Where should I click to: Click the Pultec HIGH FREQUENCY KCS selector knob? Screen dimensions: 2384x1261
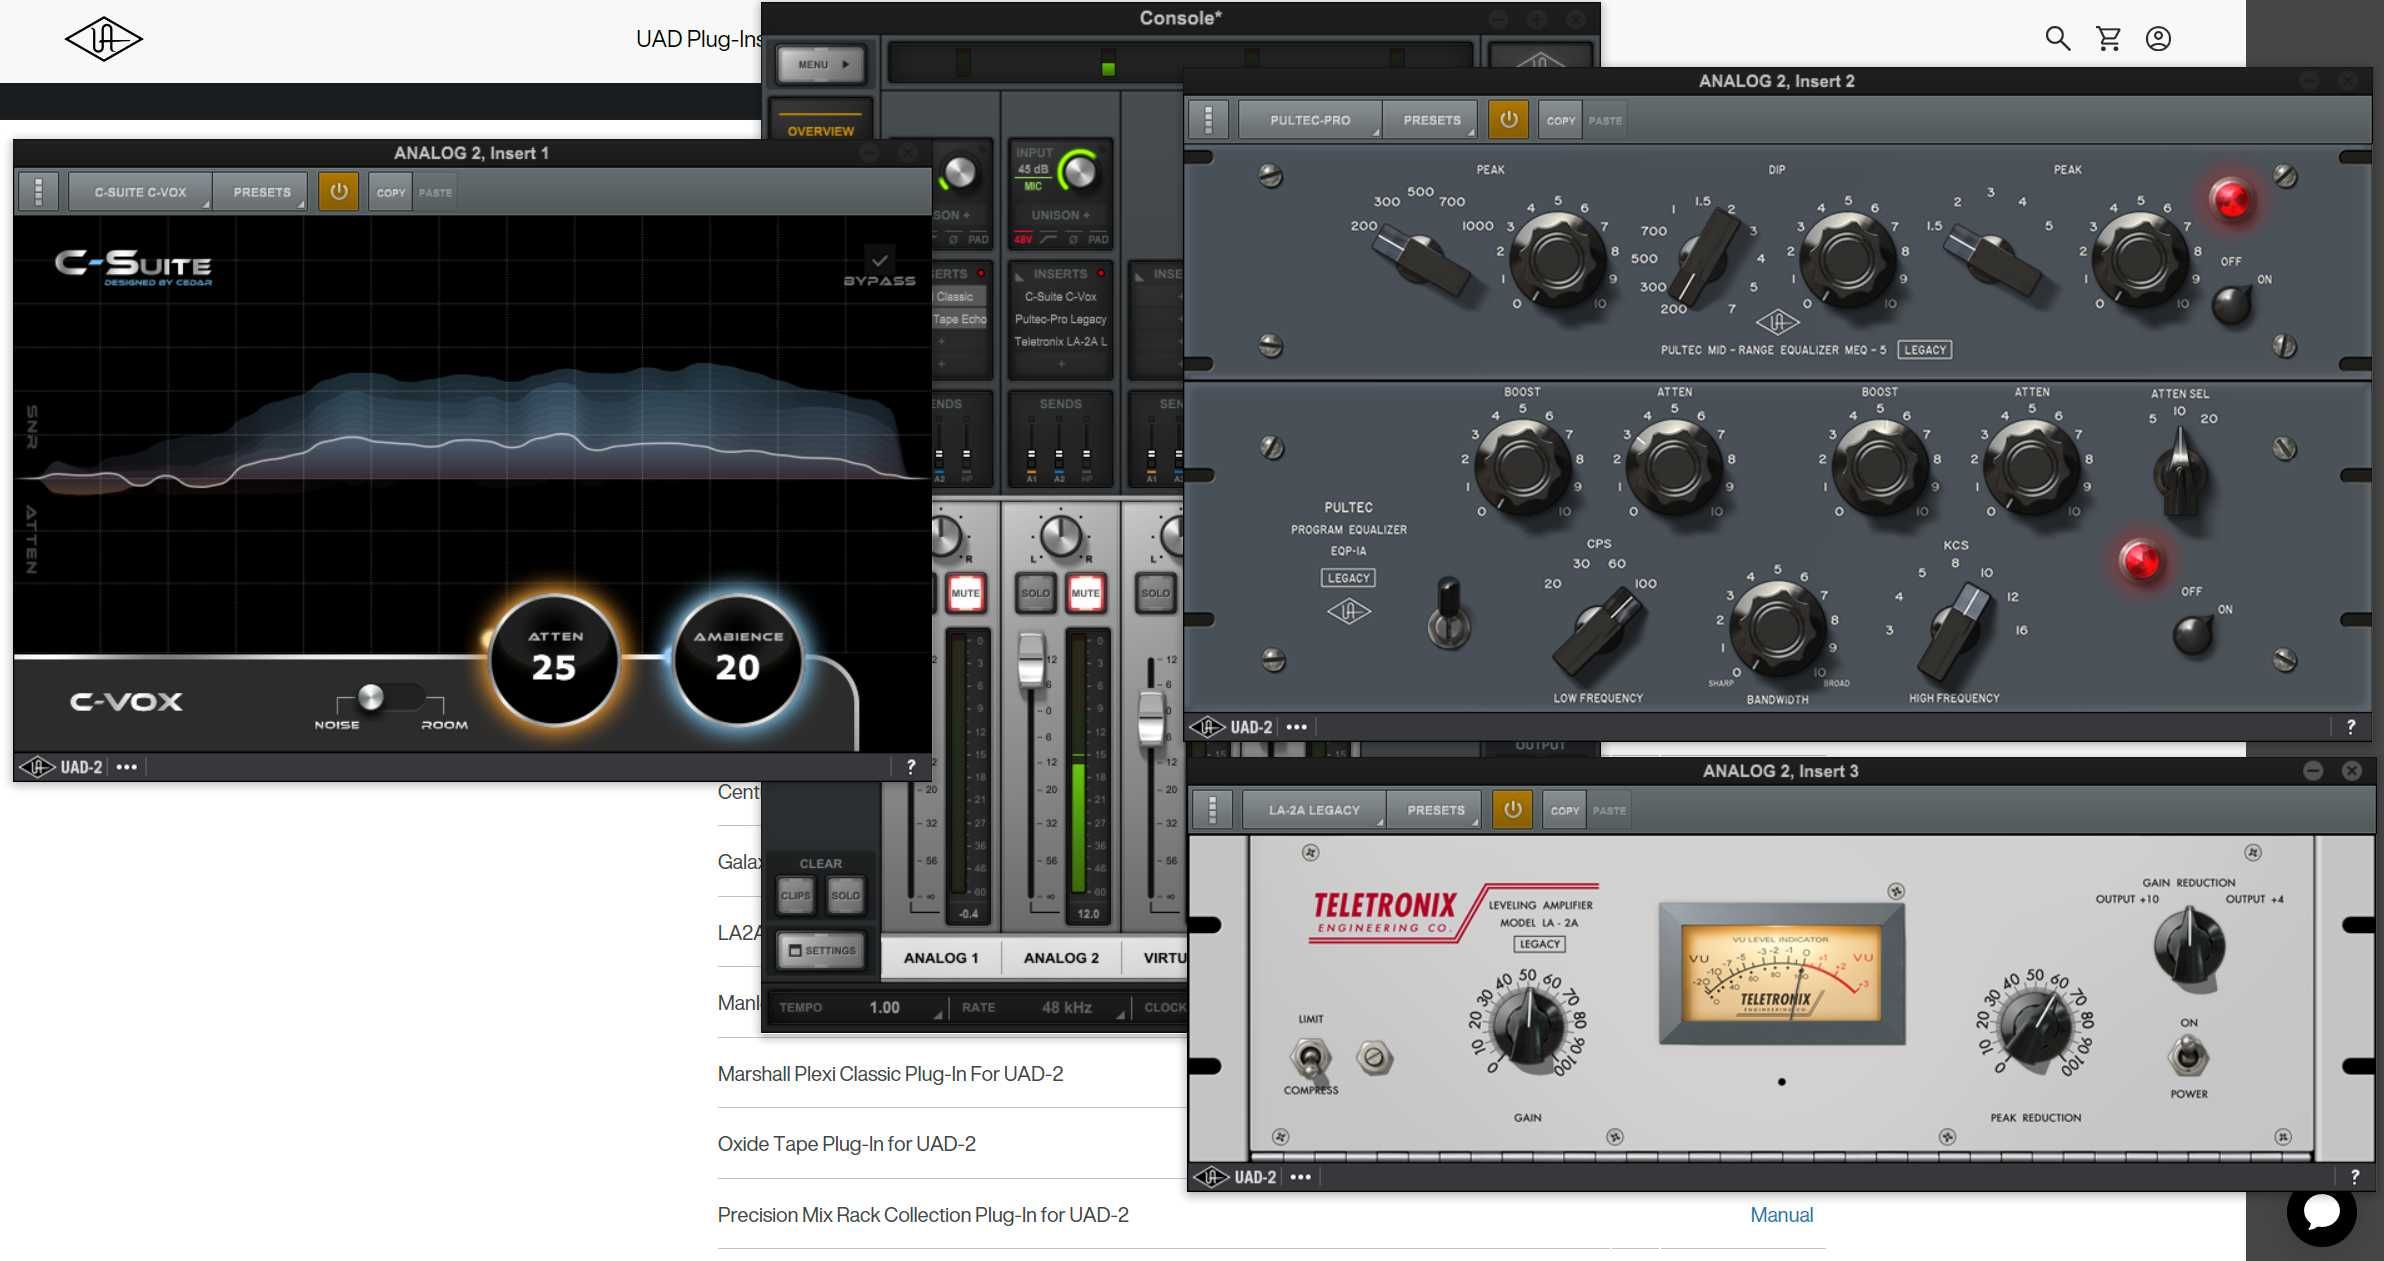coord(1953,632)
